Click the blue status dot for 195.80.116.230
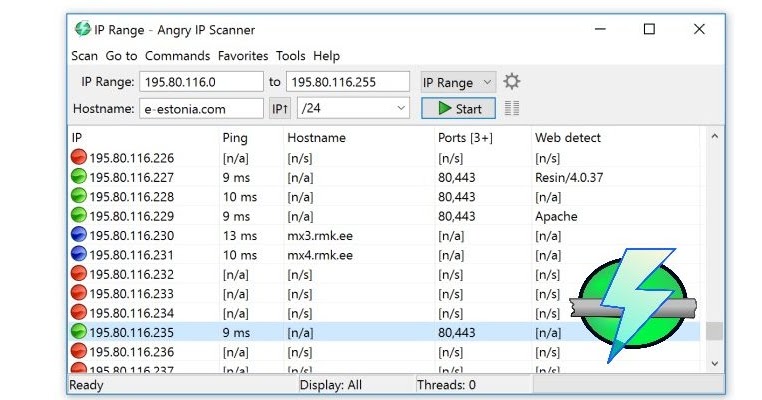The height and width of the screenshot is (400, 762). point(79,235)
